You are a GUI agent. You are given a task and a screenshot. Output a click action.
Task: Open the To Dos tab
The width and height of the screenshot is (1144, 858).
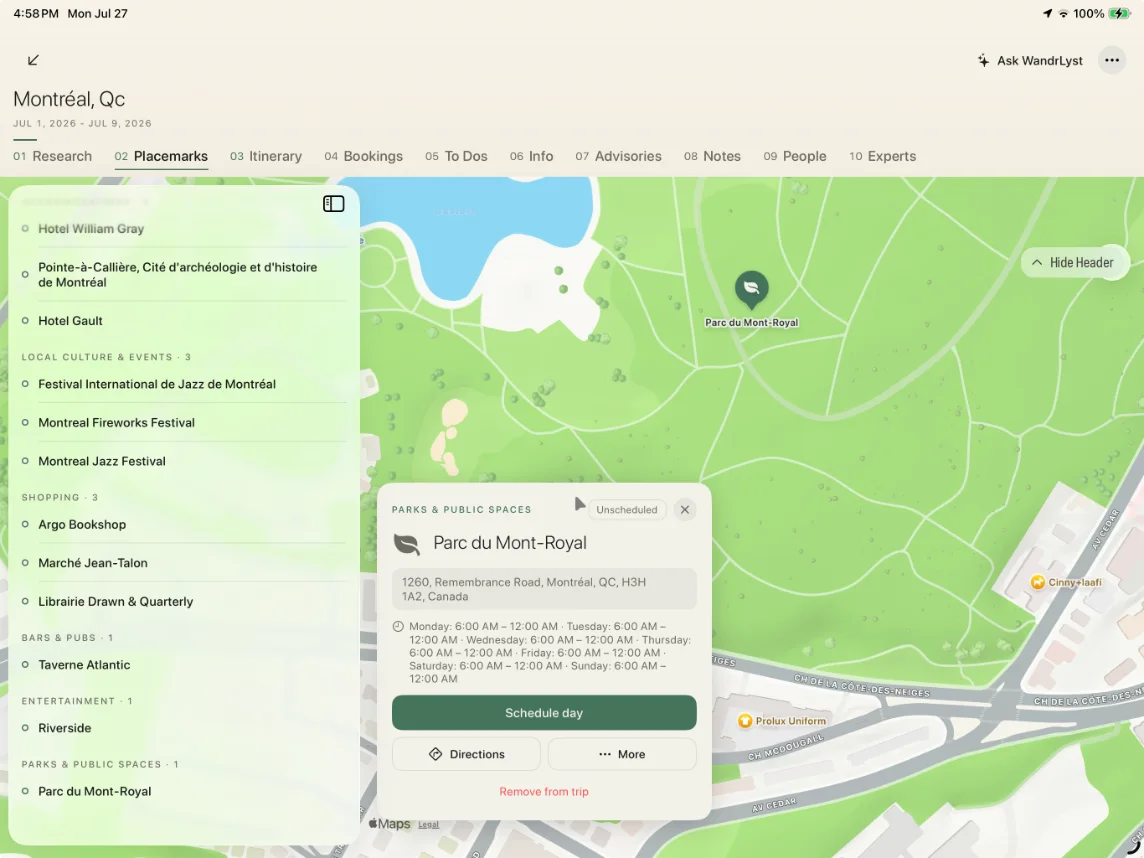[456, 156]
